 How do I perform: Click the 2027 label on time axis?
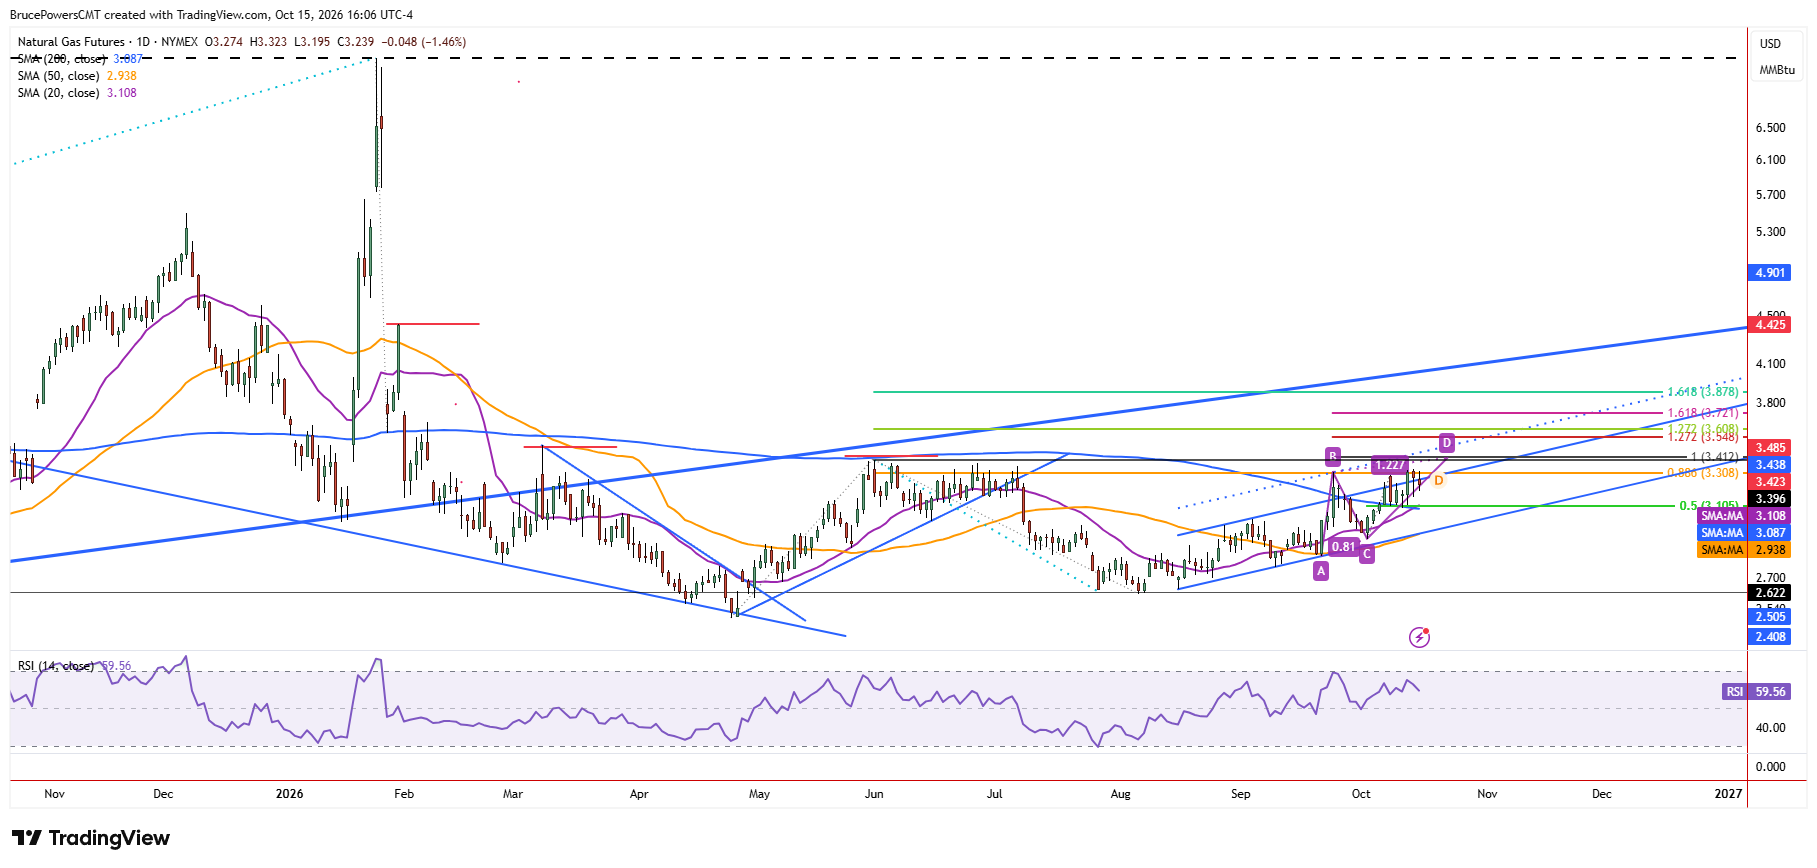[1728, 794]
